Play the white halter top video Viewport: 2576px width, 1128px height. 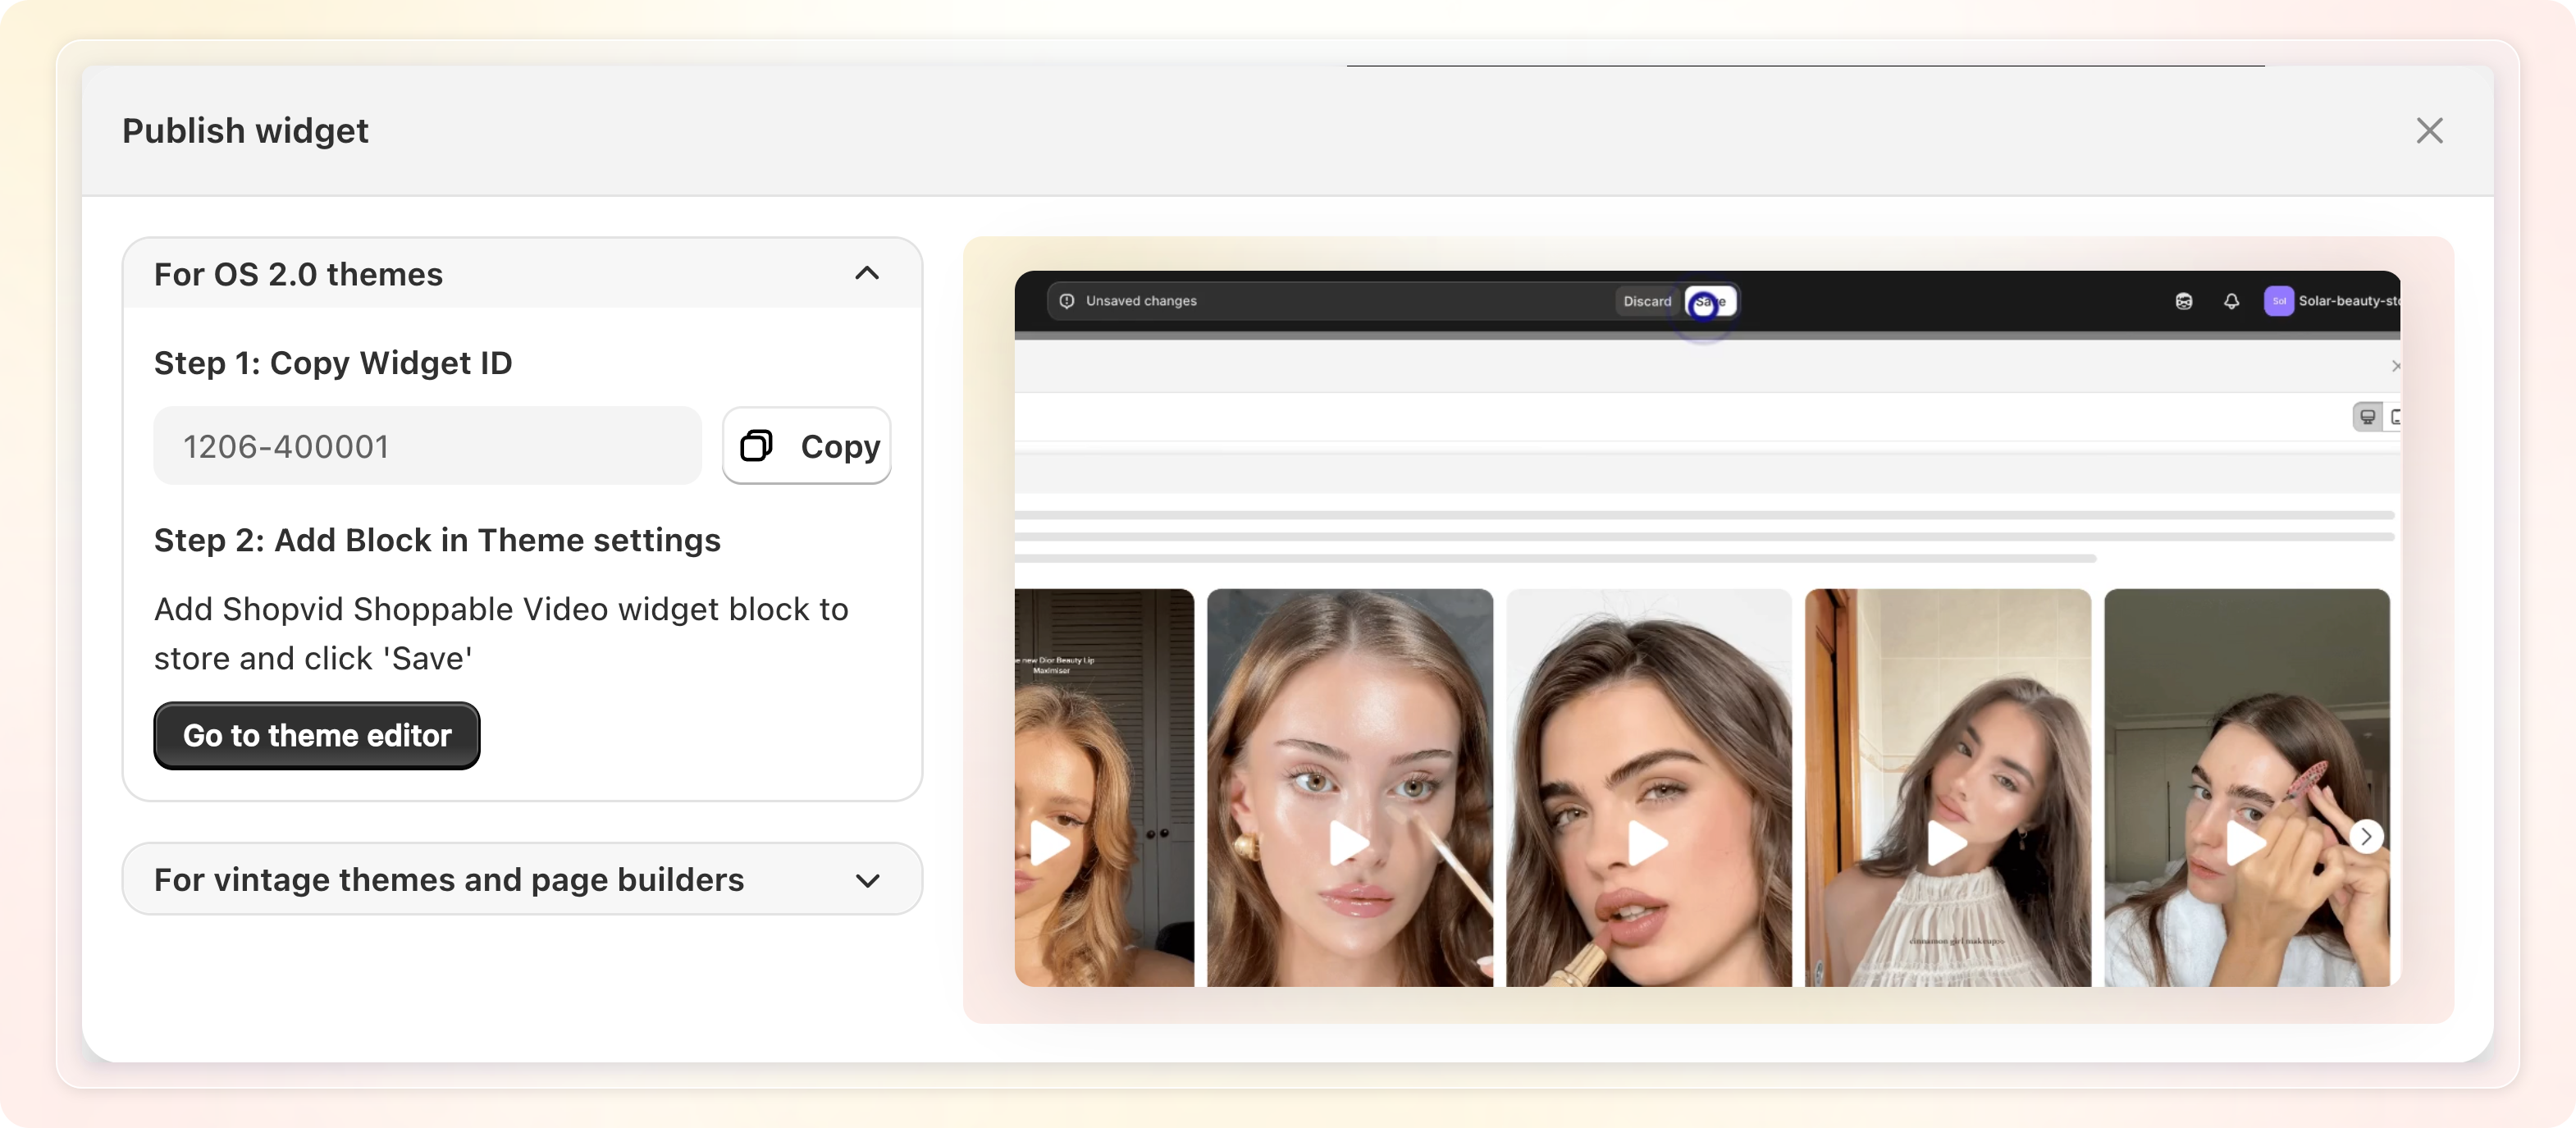tap(1947, 843)
